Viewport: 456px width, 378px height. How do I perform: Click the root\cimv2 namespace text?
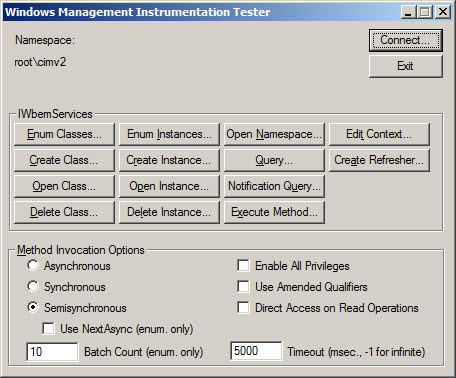[x=40, y=62]
